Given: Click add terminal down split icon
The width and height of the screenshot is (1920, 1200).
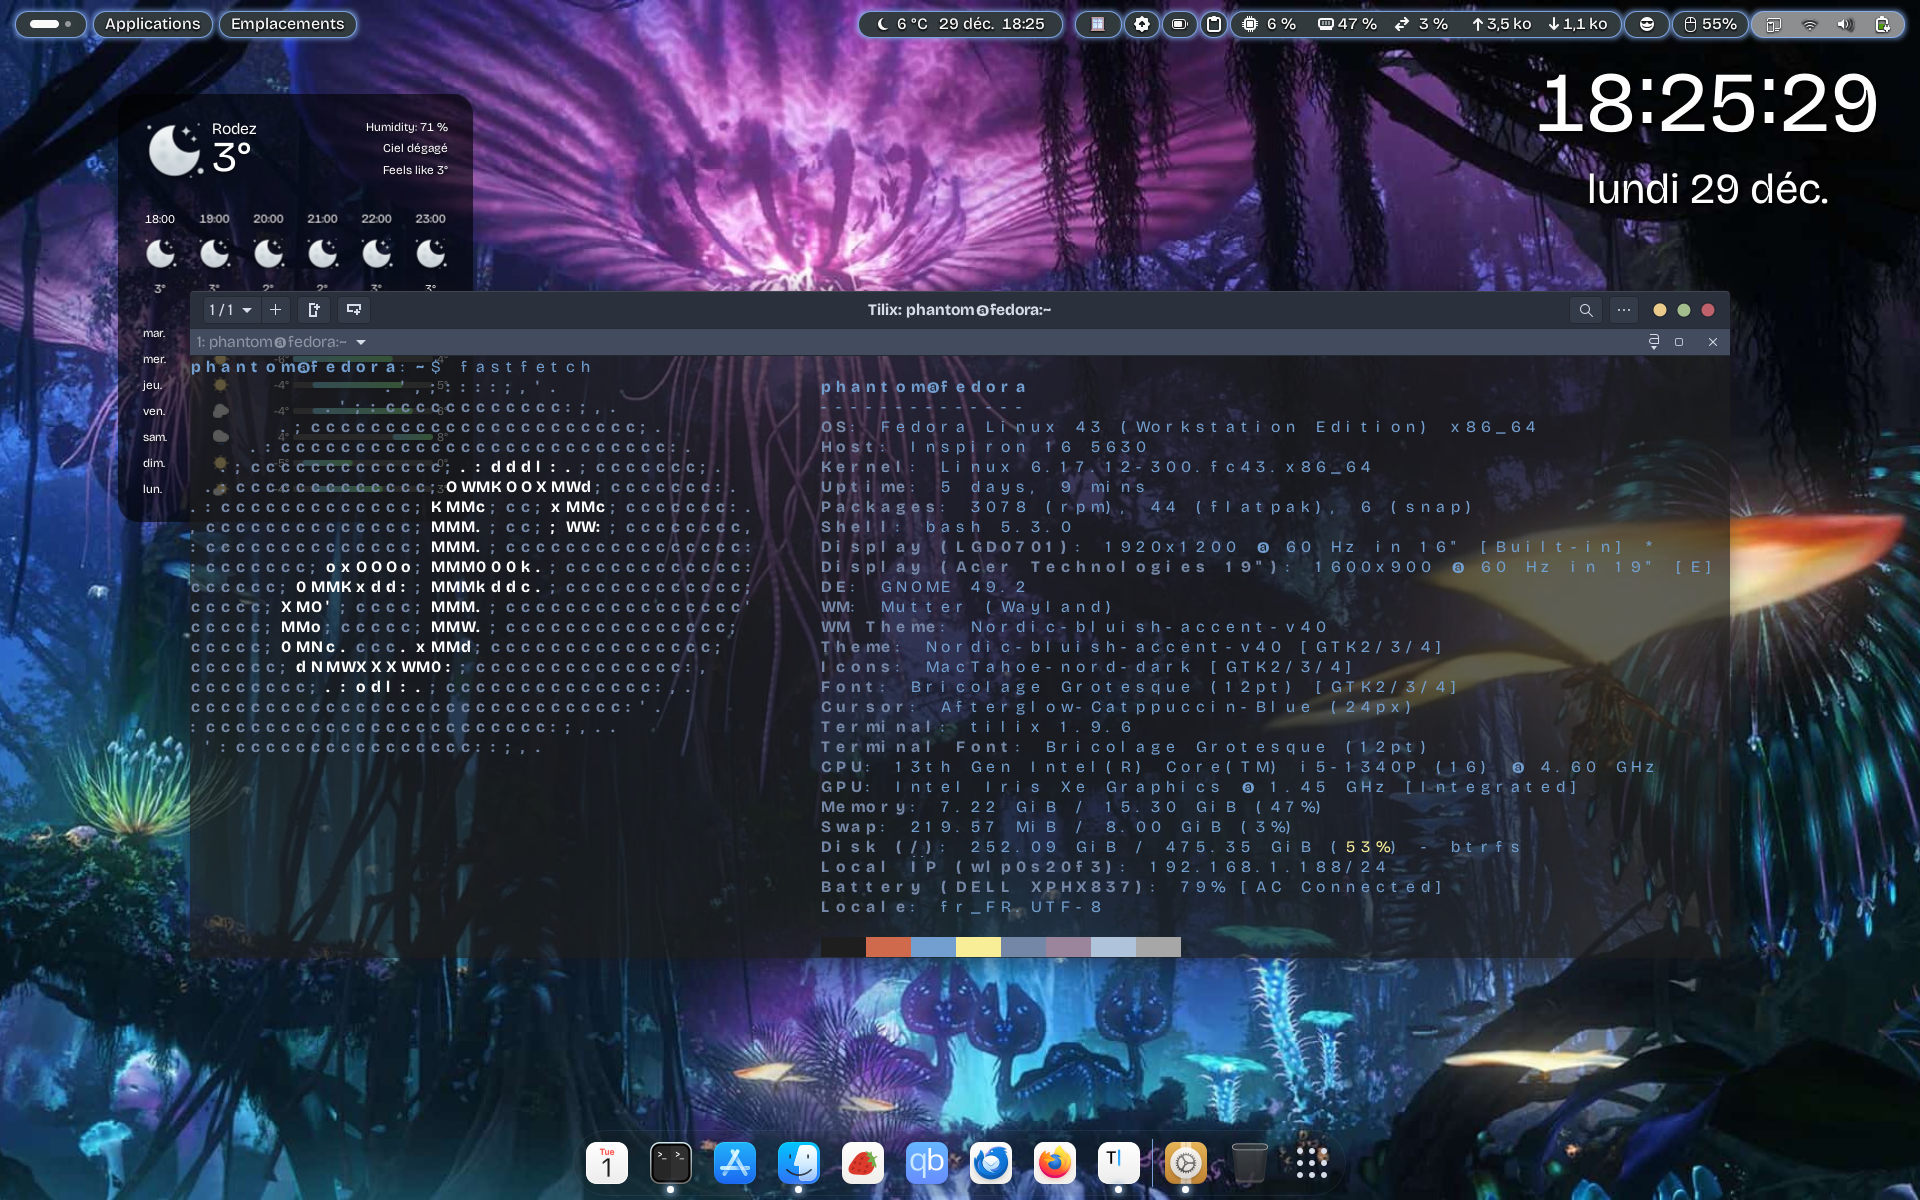Looking at the screenshot, I should (353, 310).
